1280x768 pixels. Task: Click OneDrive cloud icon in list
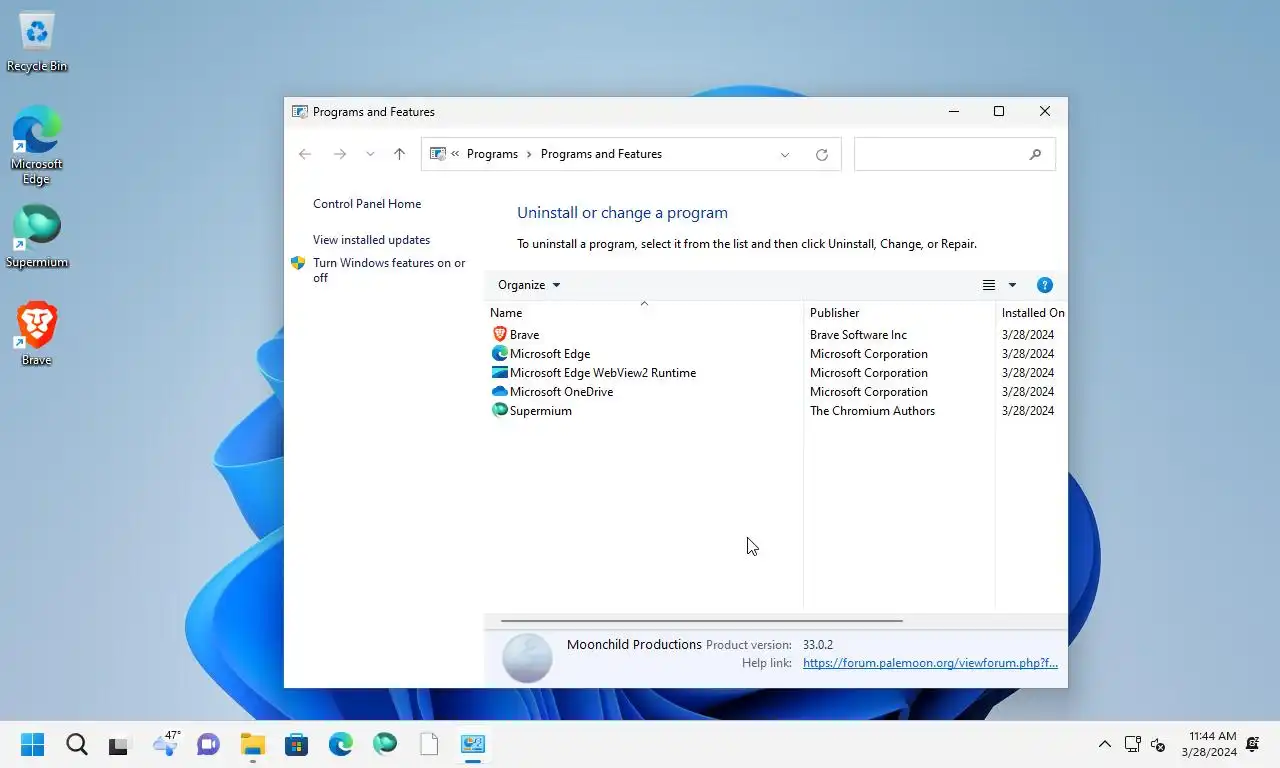[x=500, y=391]
